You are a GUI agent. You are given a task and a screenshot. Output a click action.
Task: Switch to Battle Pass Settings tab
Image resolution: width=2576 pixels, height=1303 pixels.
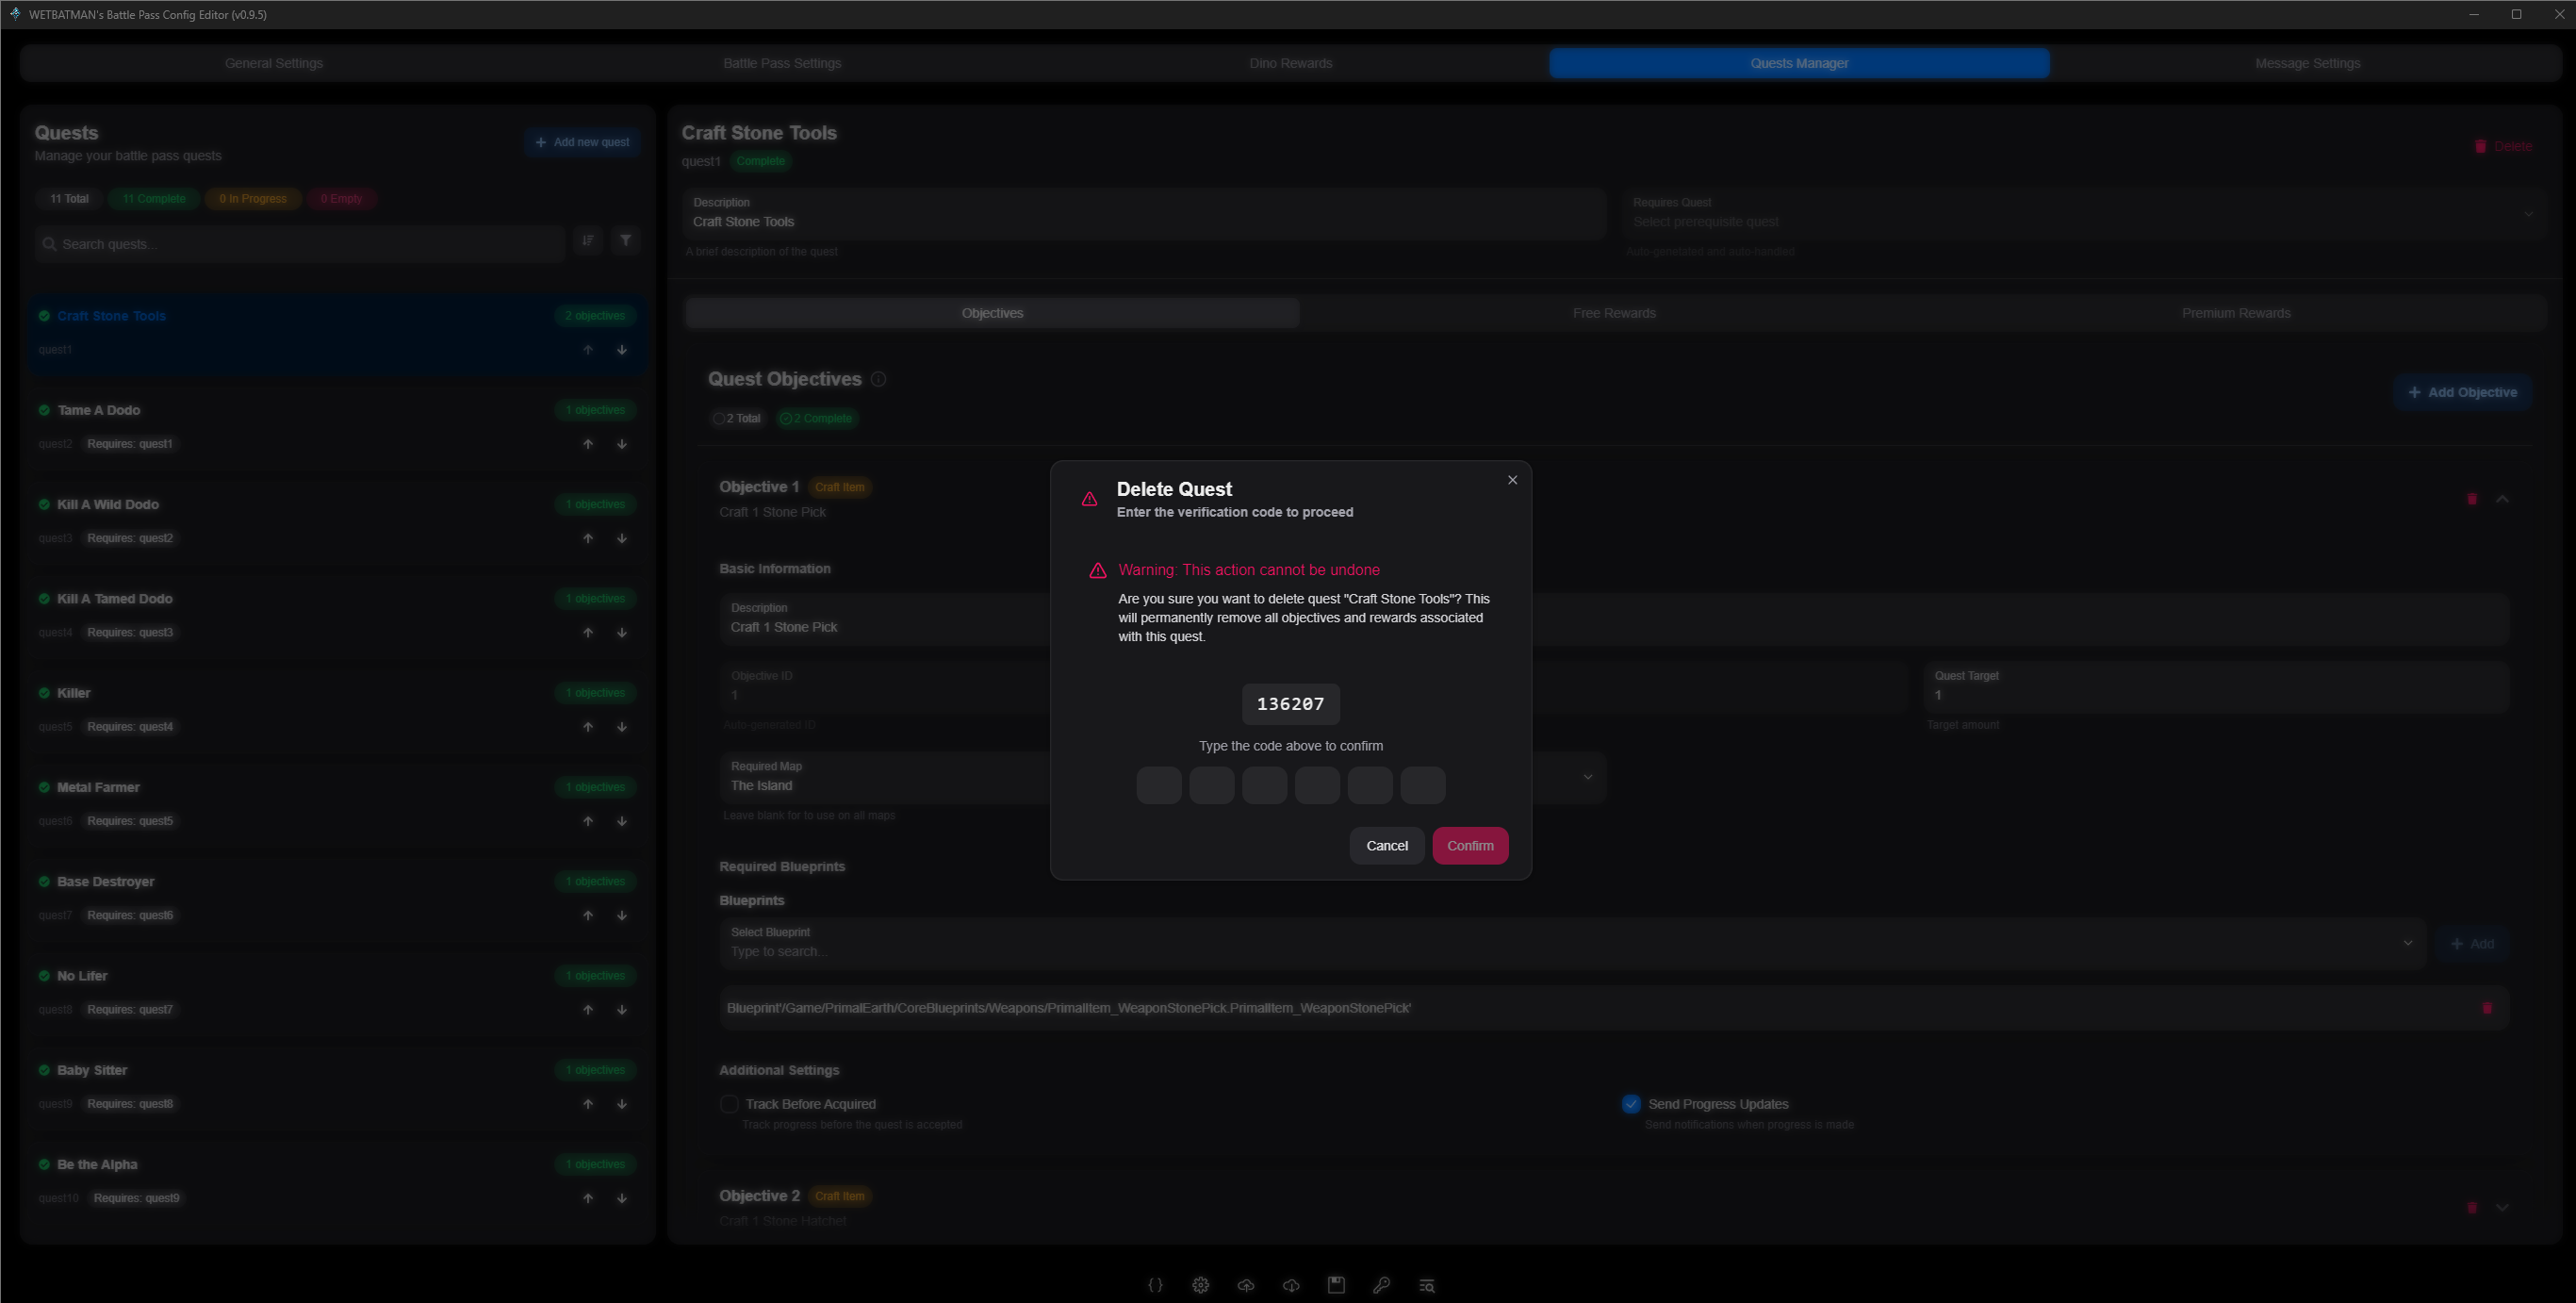(782, 63)
